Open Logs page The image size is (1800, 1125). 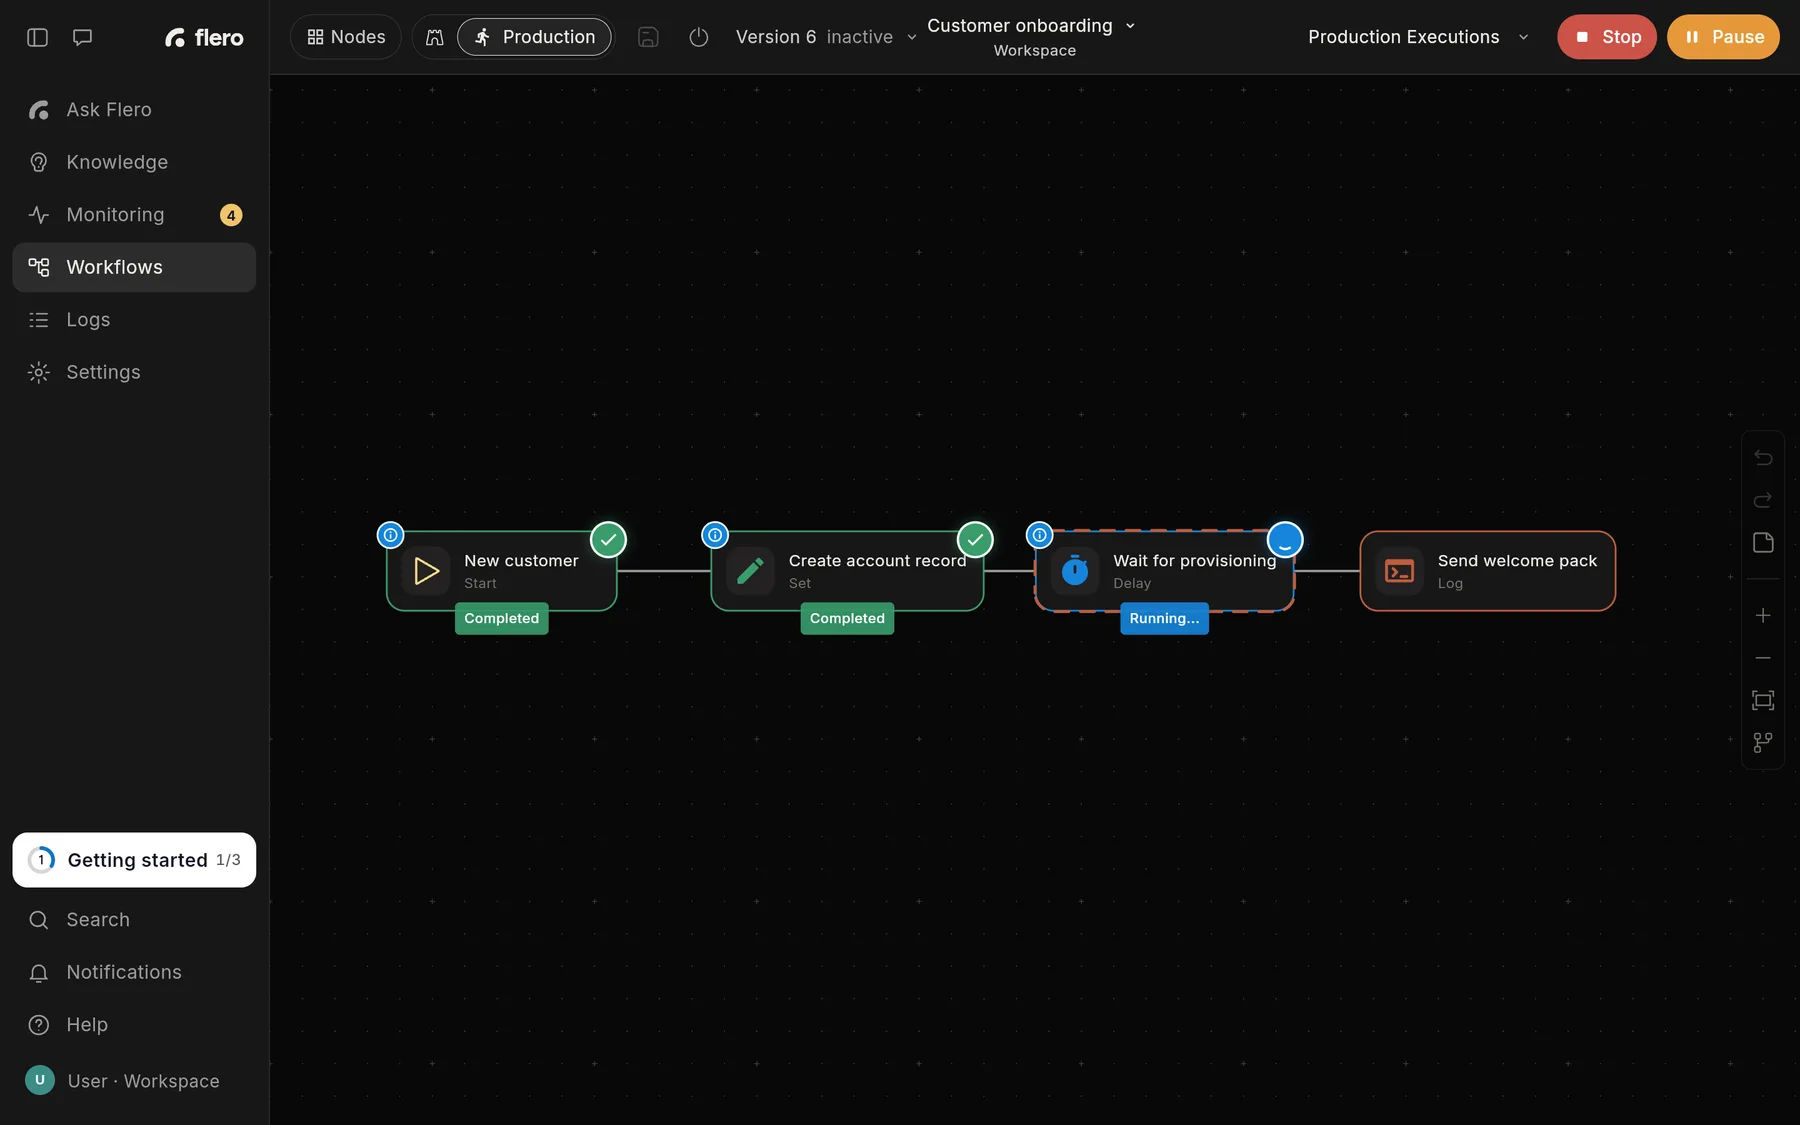134,320
